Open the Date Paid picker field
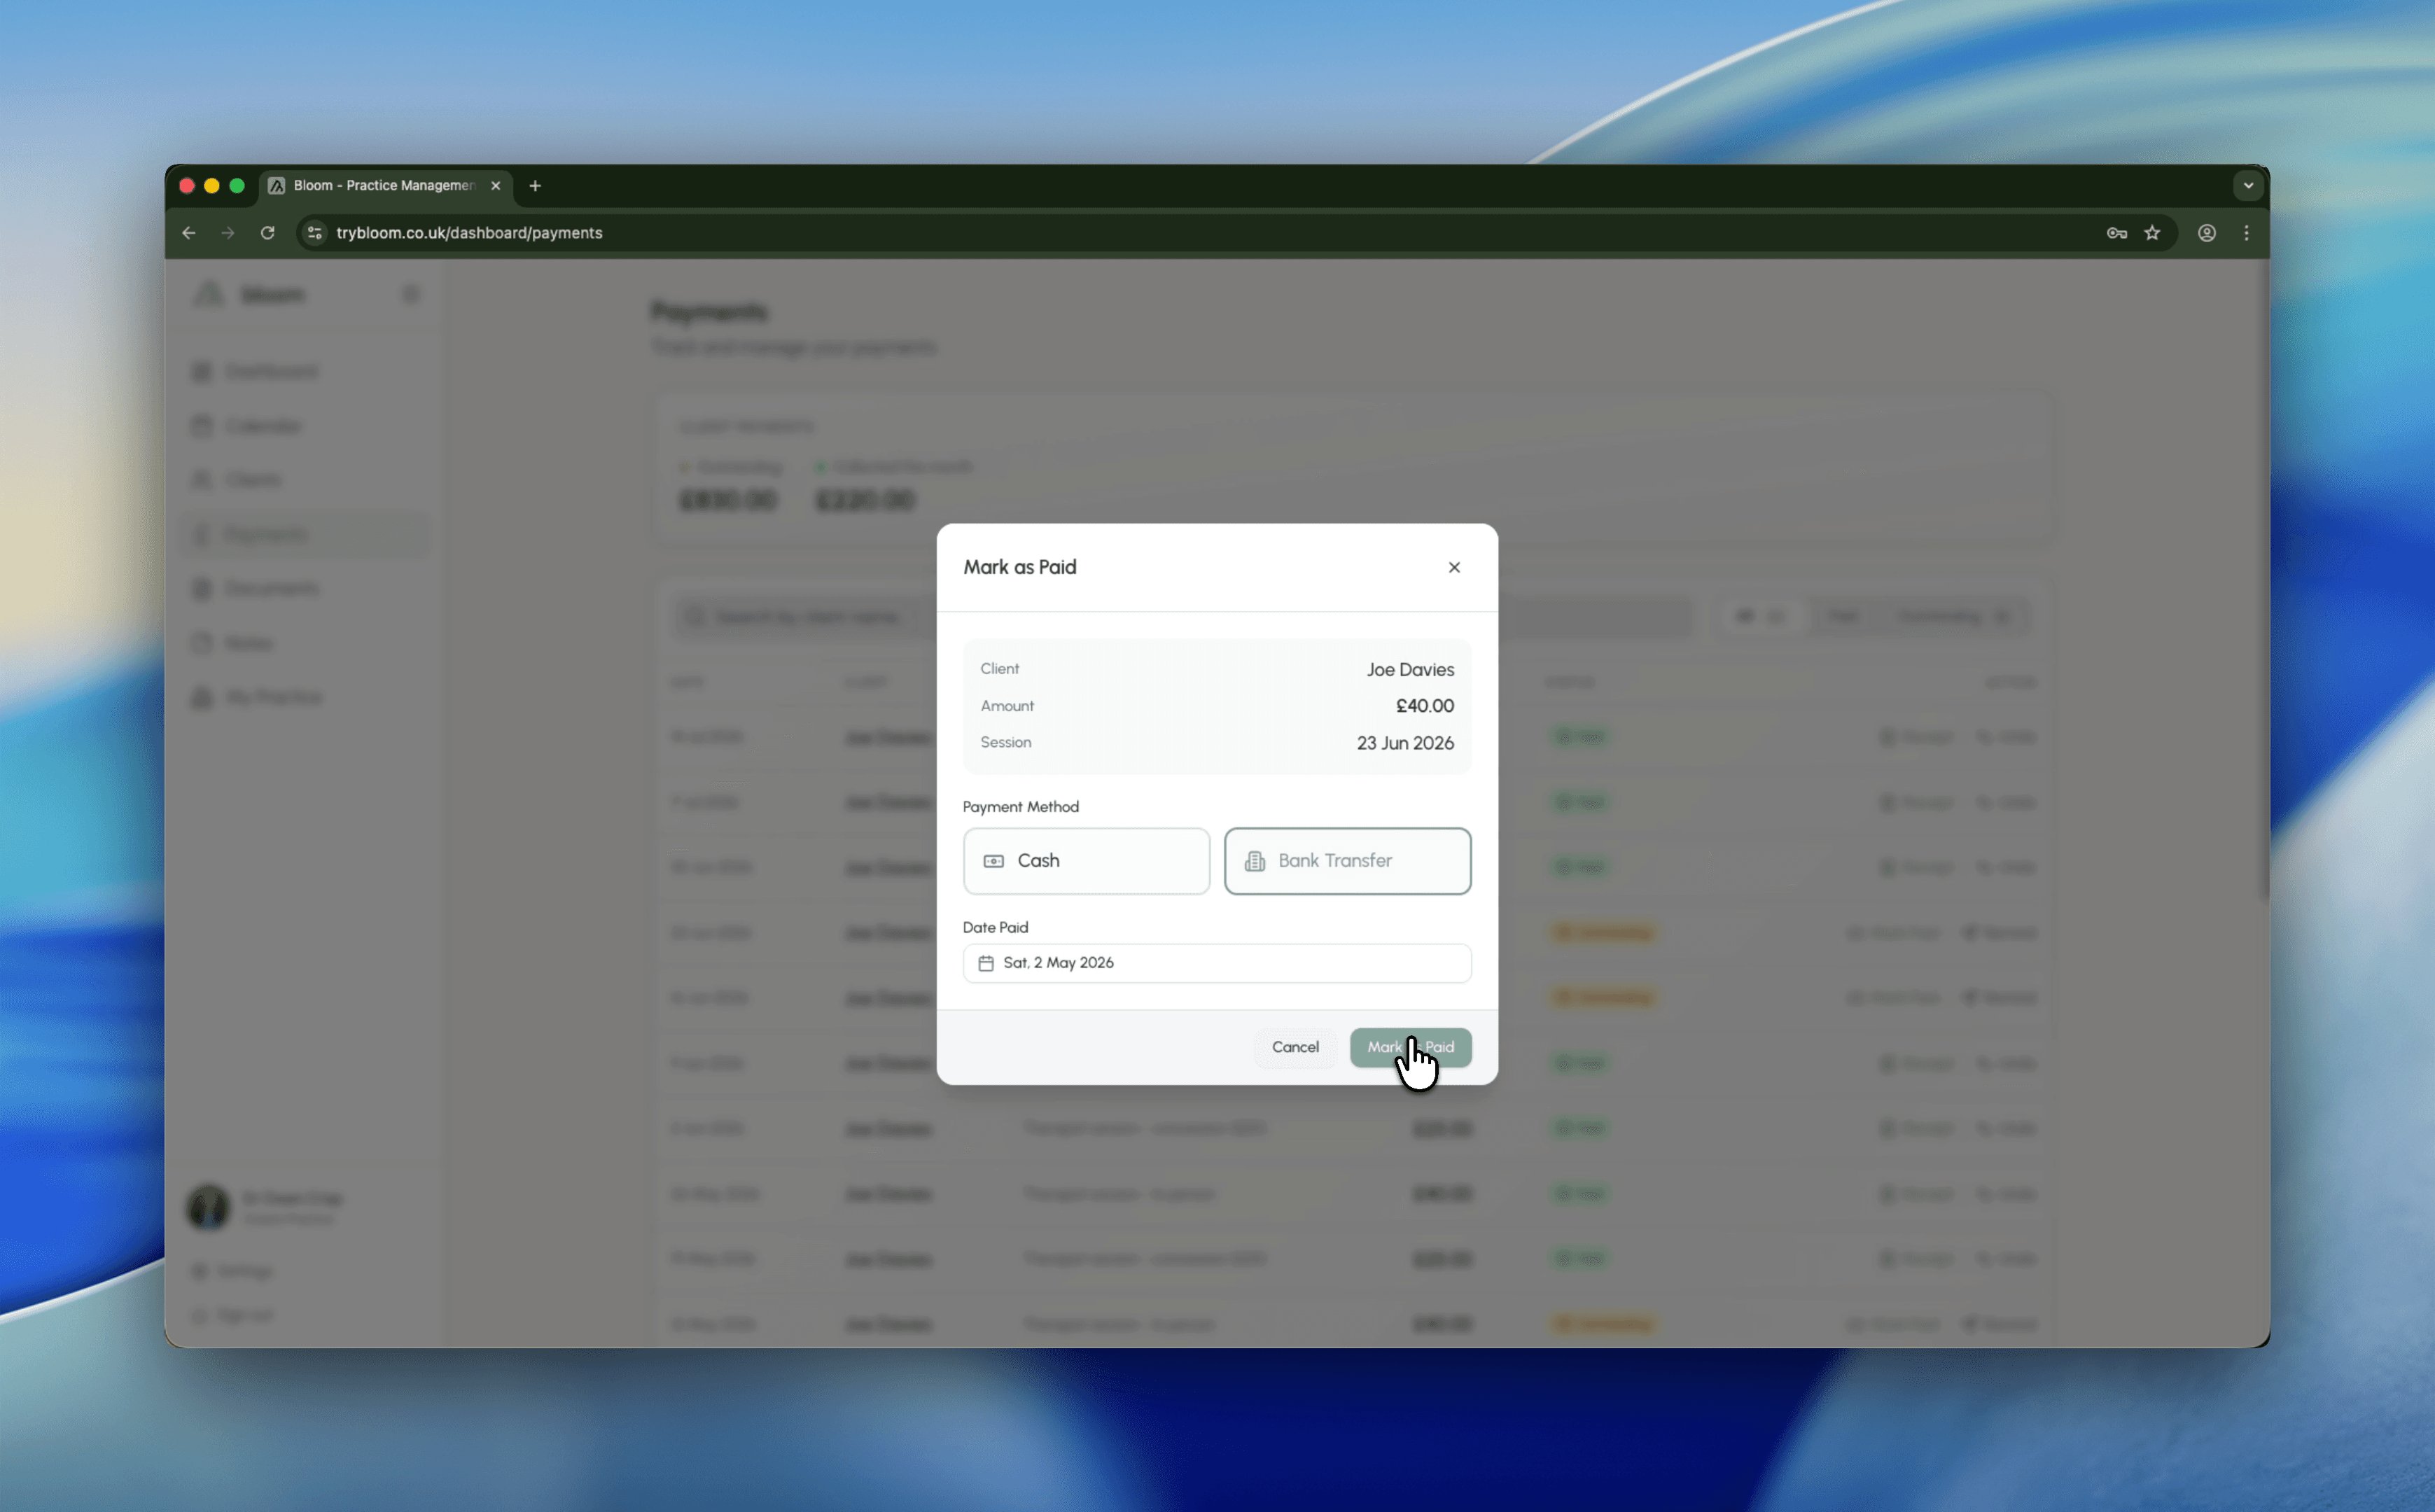The width and height of the screenshot is (2435, 1512). [1216, 963]
